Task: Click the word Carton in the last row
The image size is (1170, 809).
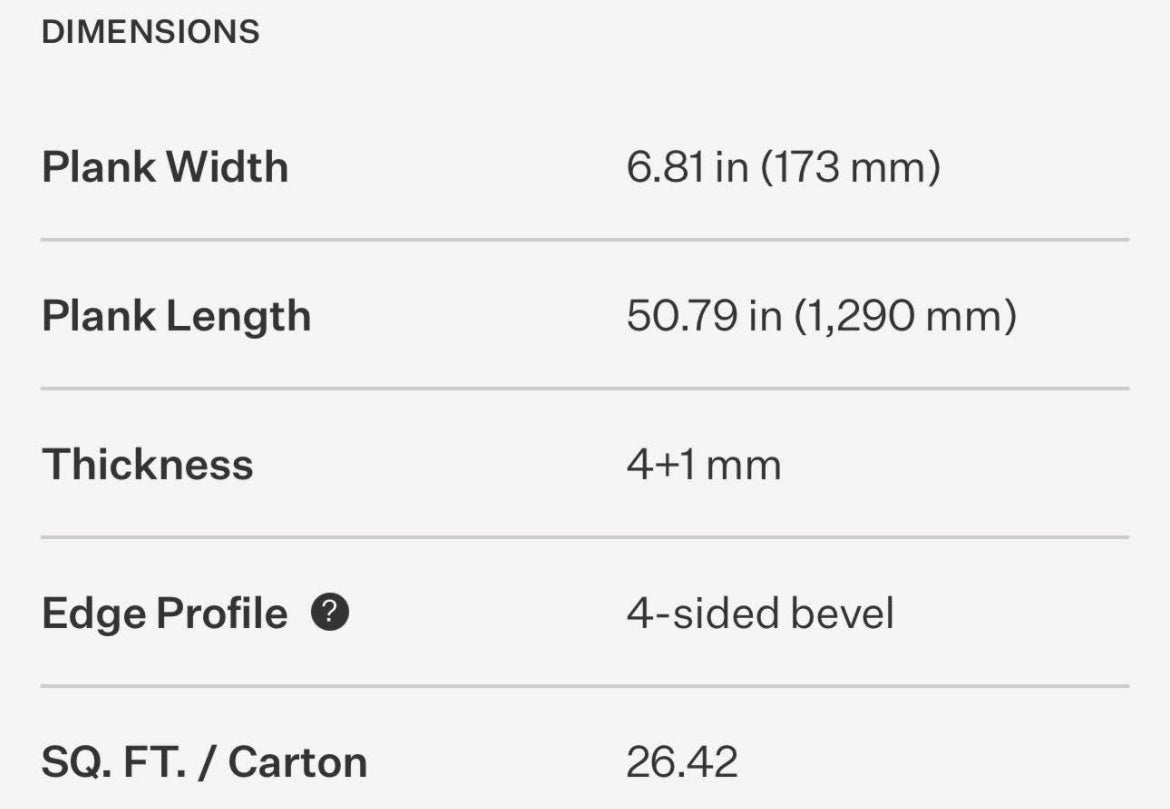Action: [x=297, y=762]
